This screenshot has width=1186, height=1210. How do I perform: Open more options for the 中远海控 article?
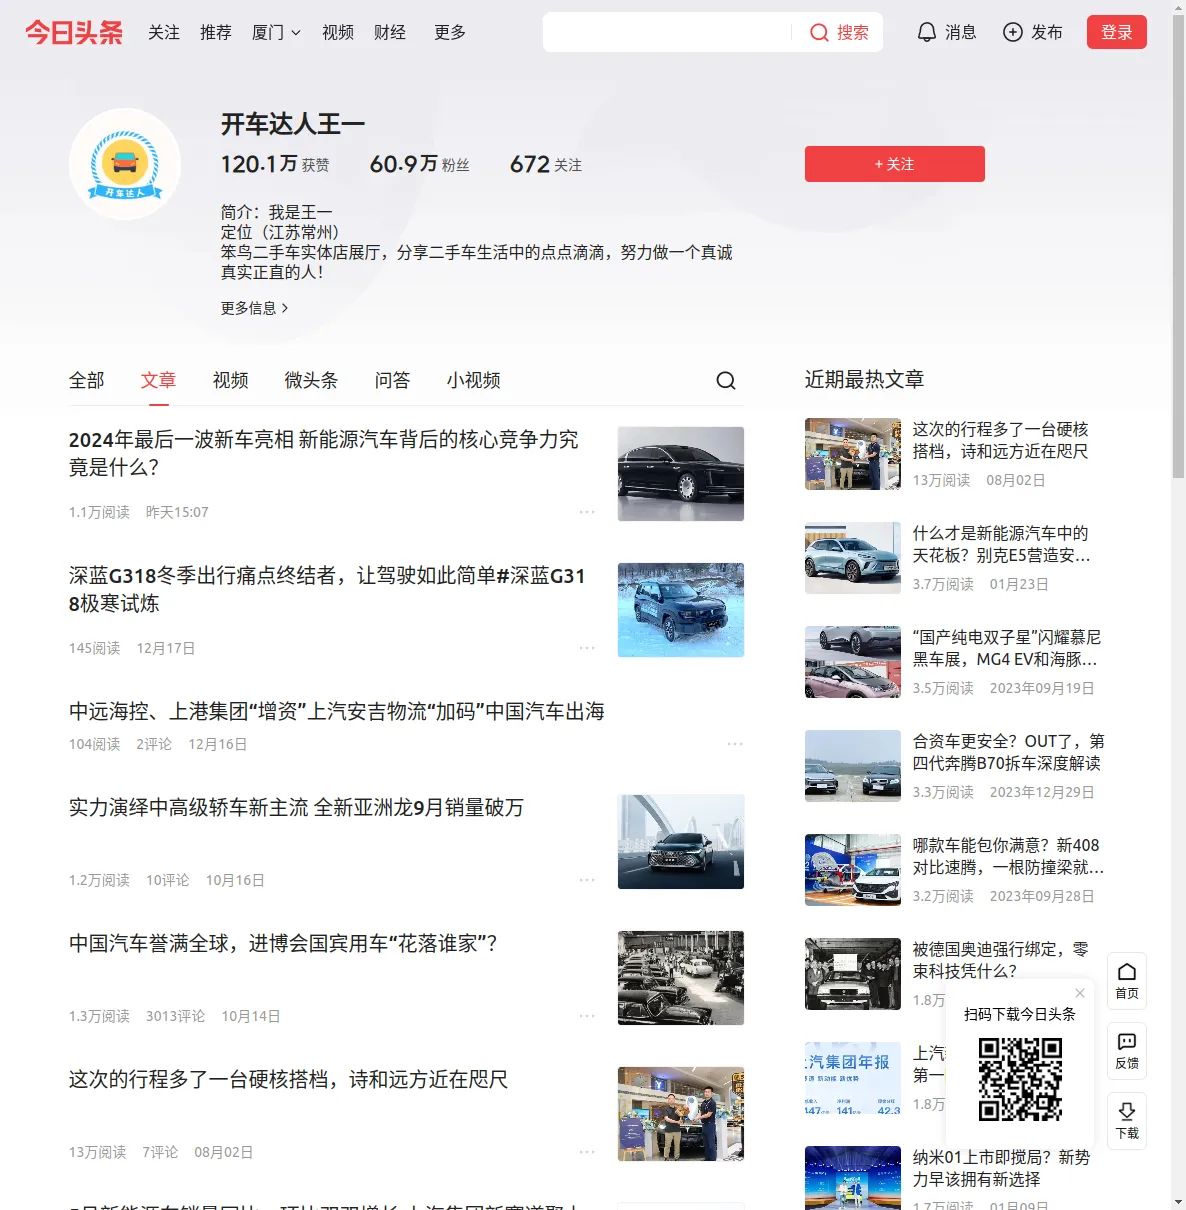[735, 744]
